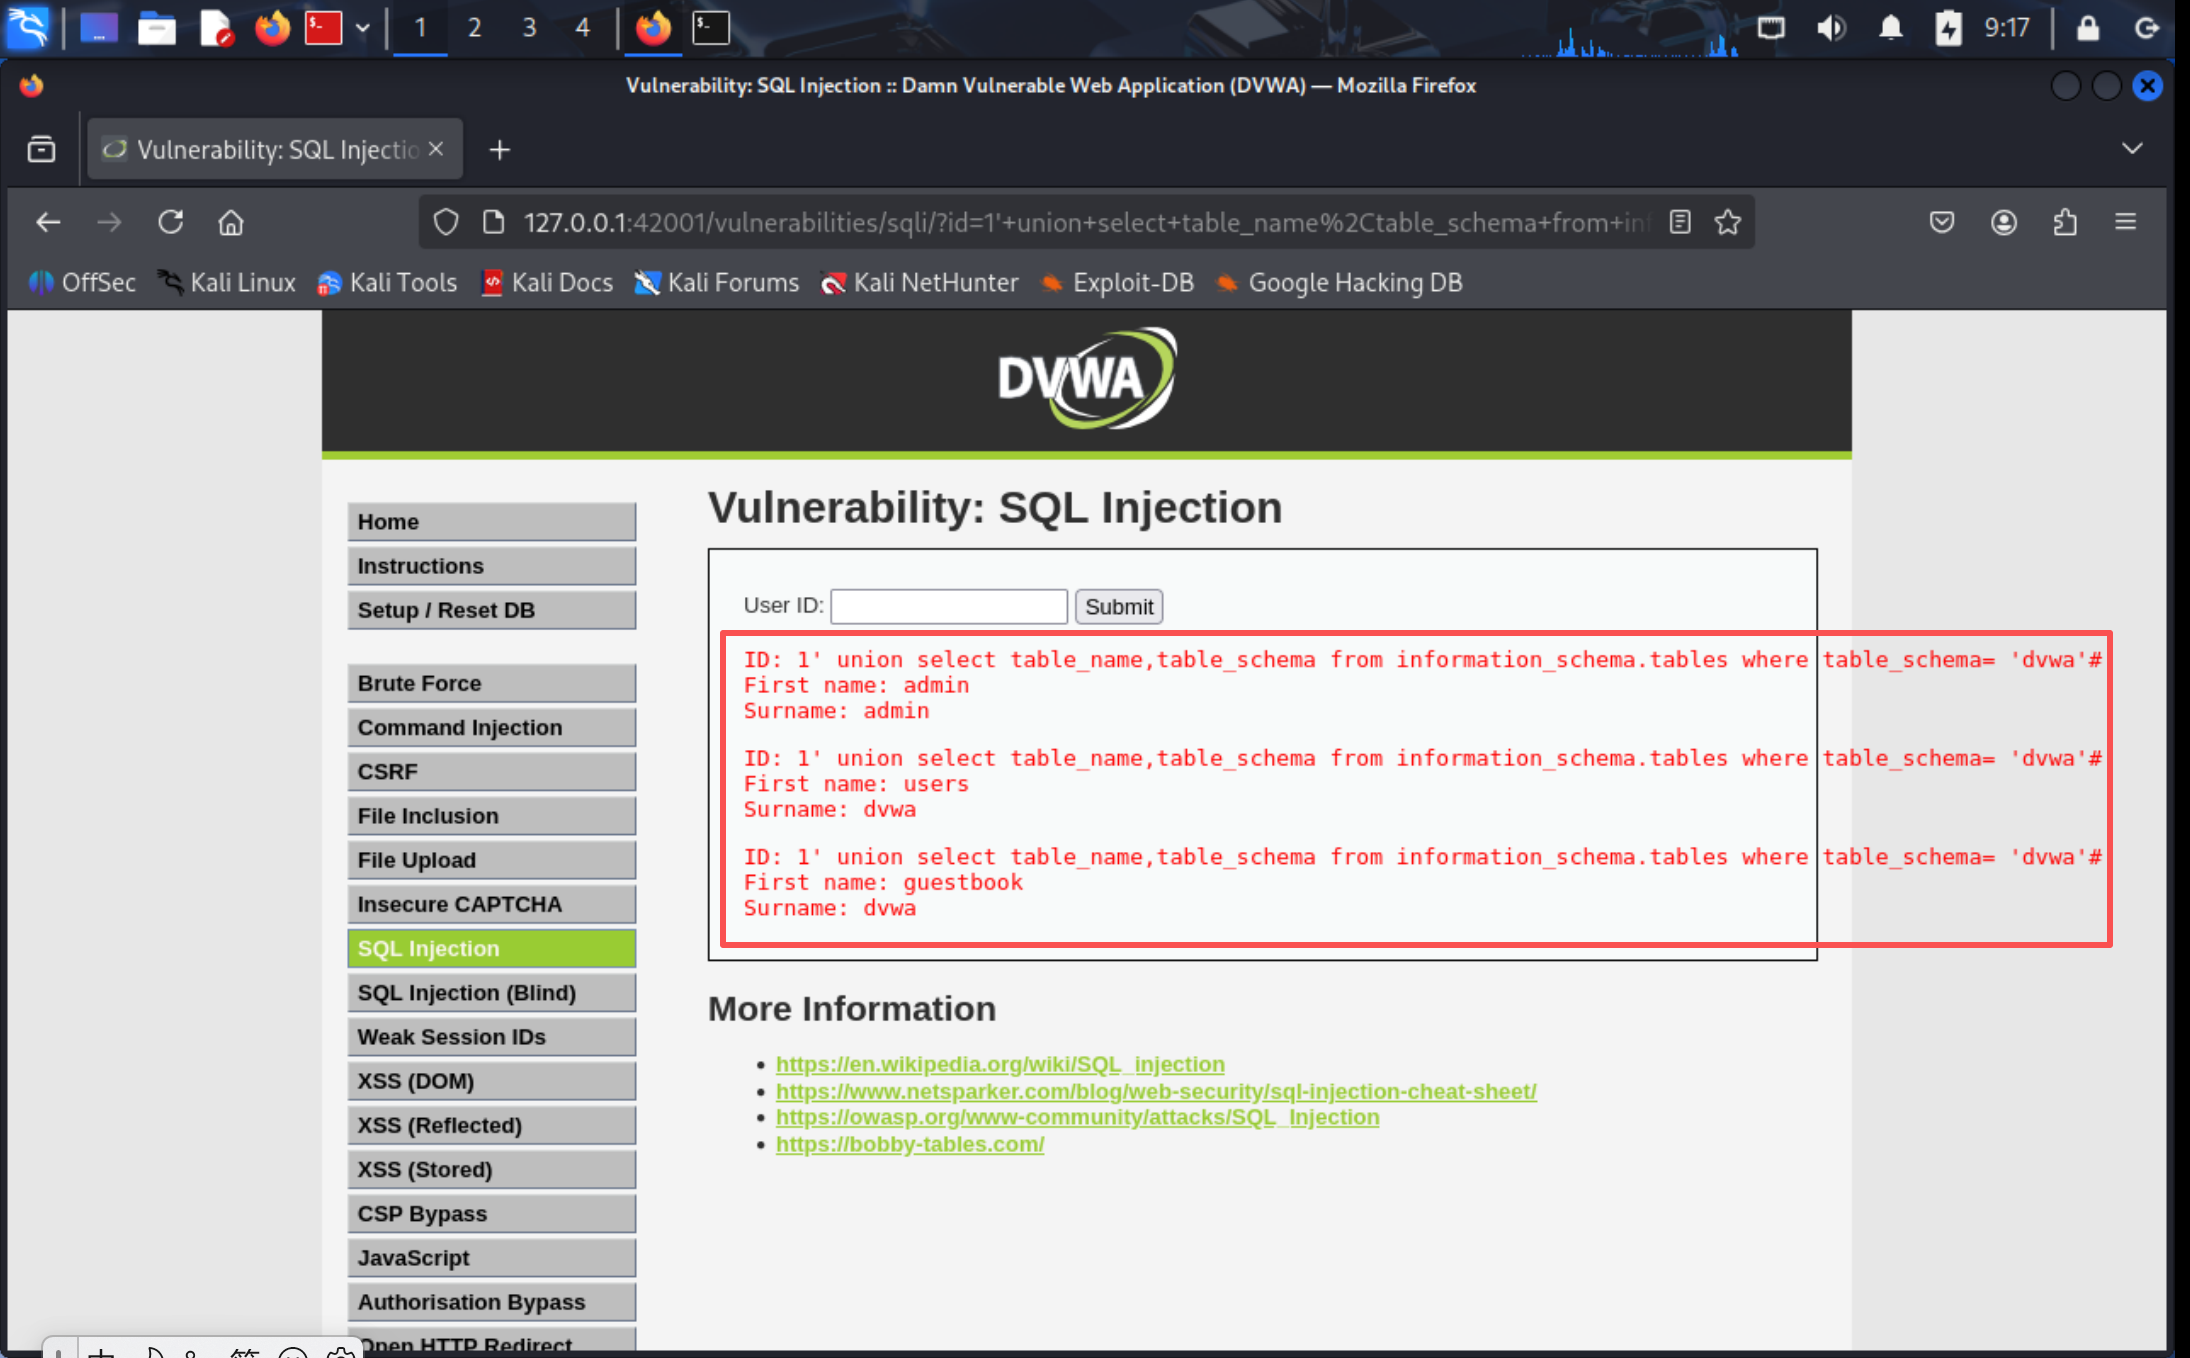Image resolution: width=2190 pixels, height=1358 pixels.
Task: Switch to workspace 2 in panel
Action: 474,28
